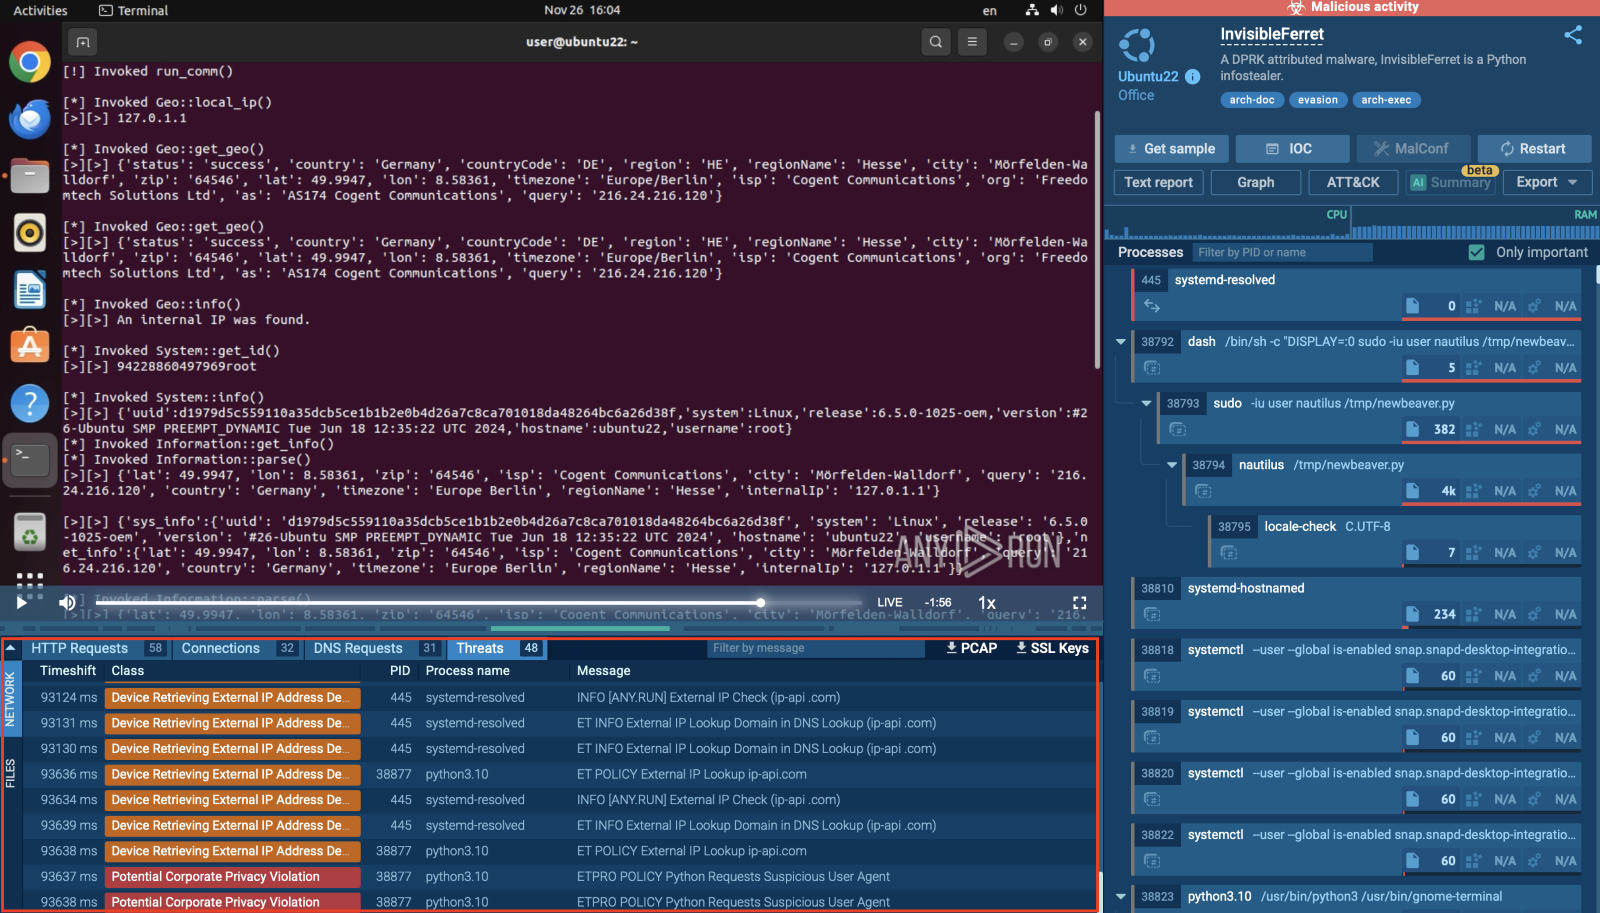Click the share icon next to InvisibleFerret

tap(1573, 35)
